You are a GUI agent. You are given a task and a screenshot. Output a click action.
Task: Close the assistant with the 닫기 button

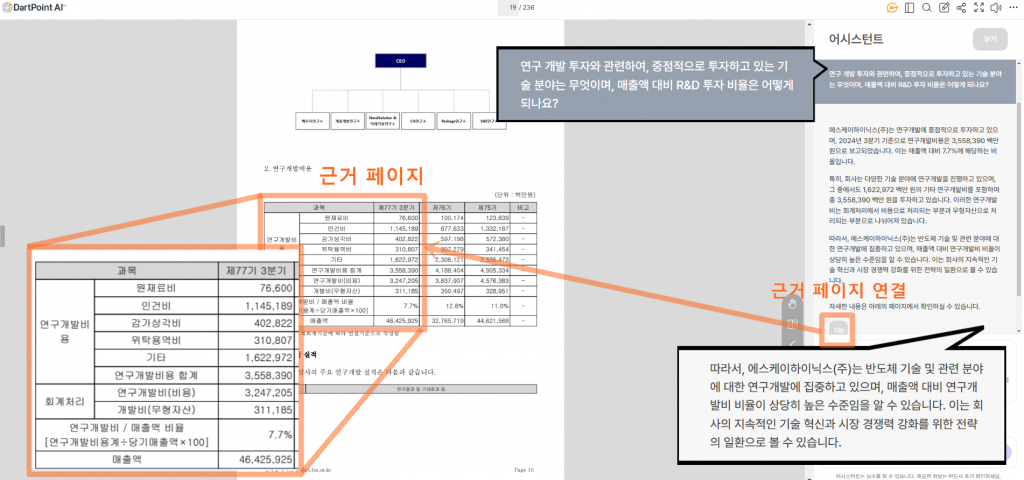pos(989,39)
